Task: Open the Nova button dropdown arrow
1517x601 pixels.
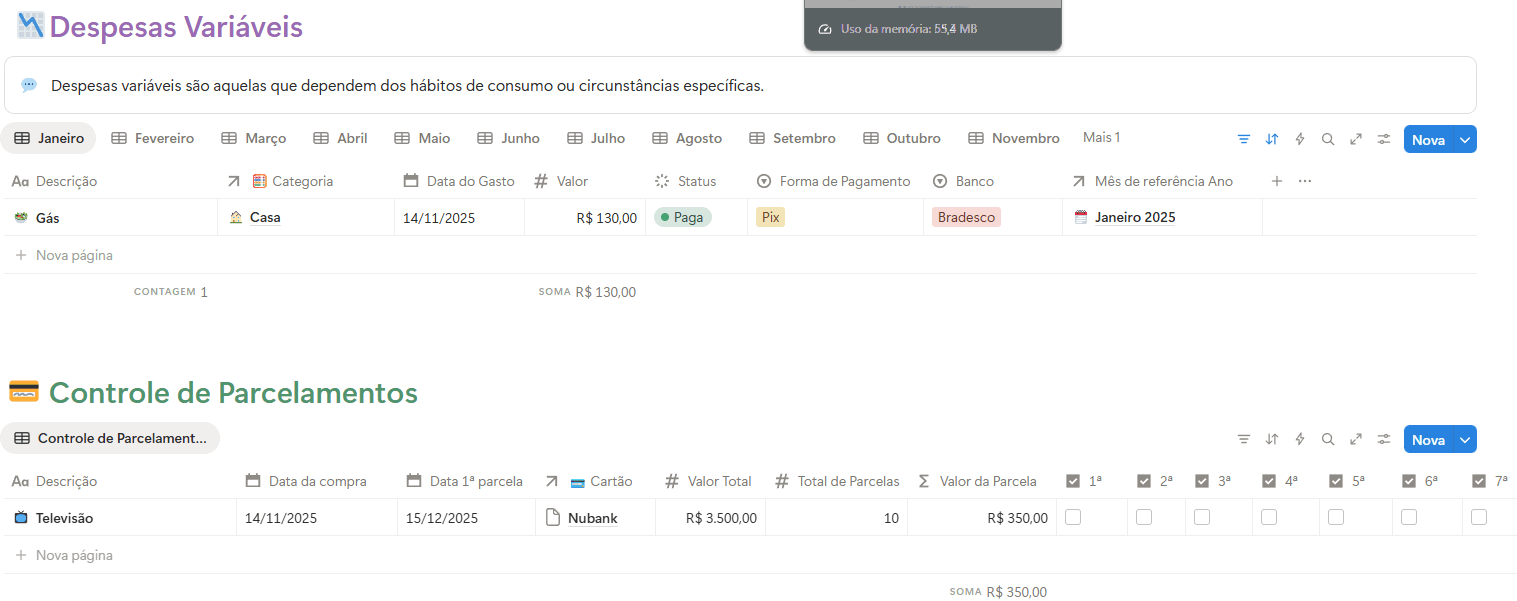Action: point(1464,139)
